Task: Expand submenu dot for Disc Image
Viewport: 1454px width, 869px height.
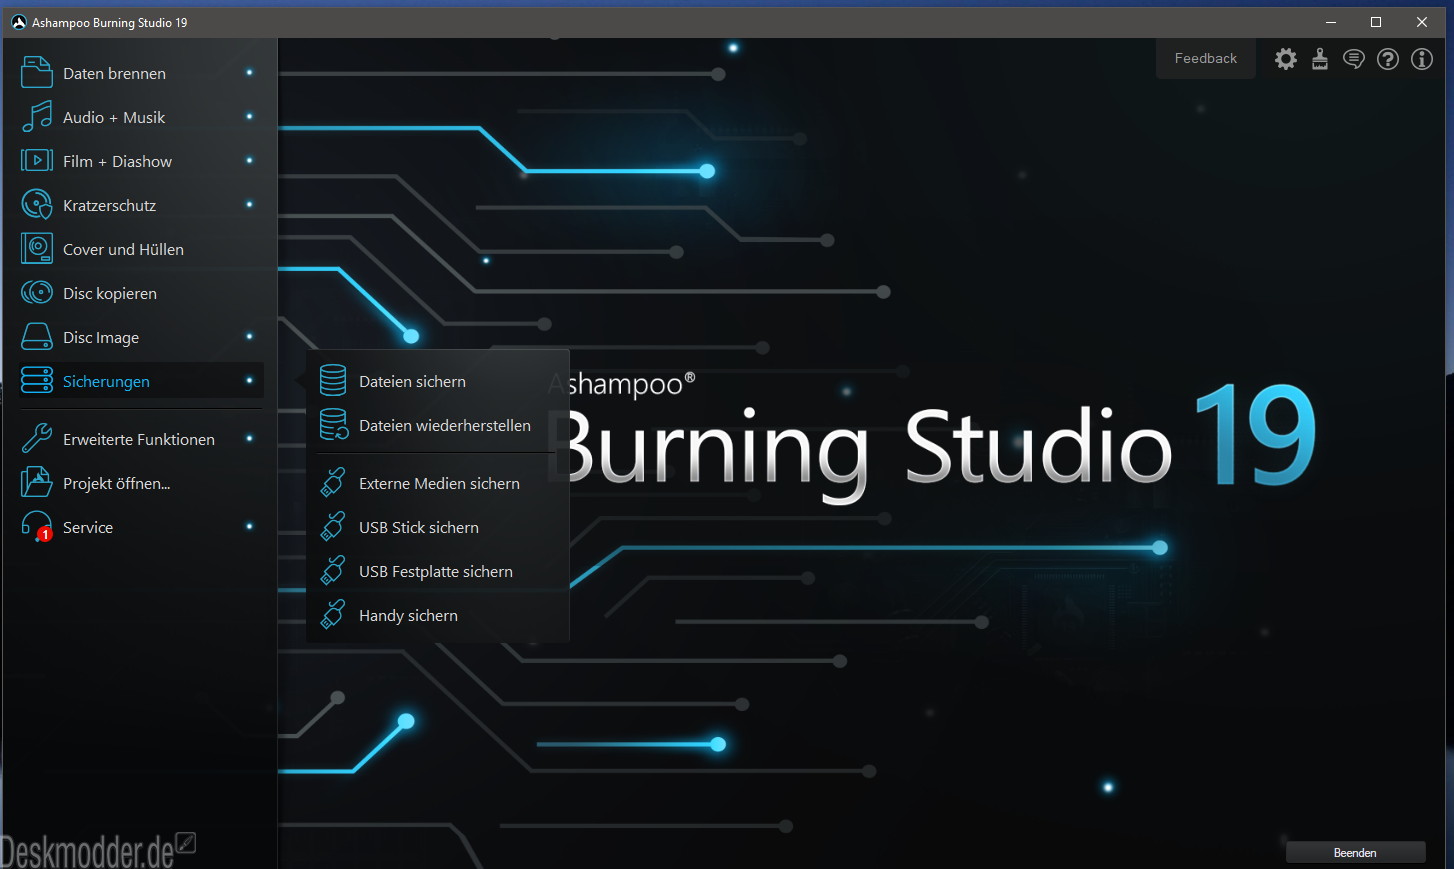Action: point(249,336)
